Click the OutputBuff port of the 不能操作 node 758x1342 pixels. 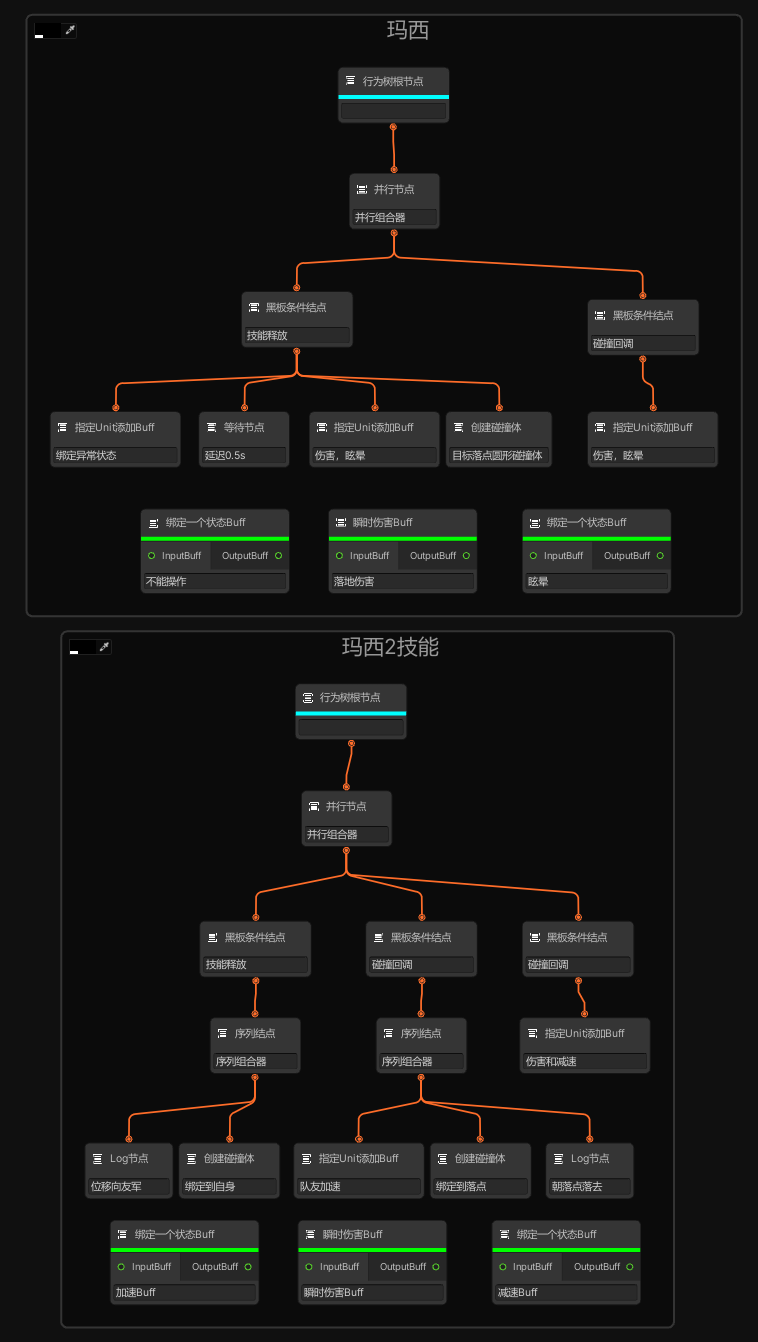278,556
